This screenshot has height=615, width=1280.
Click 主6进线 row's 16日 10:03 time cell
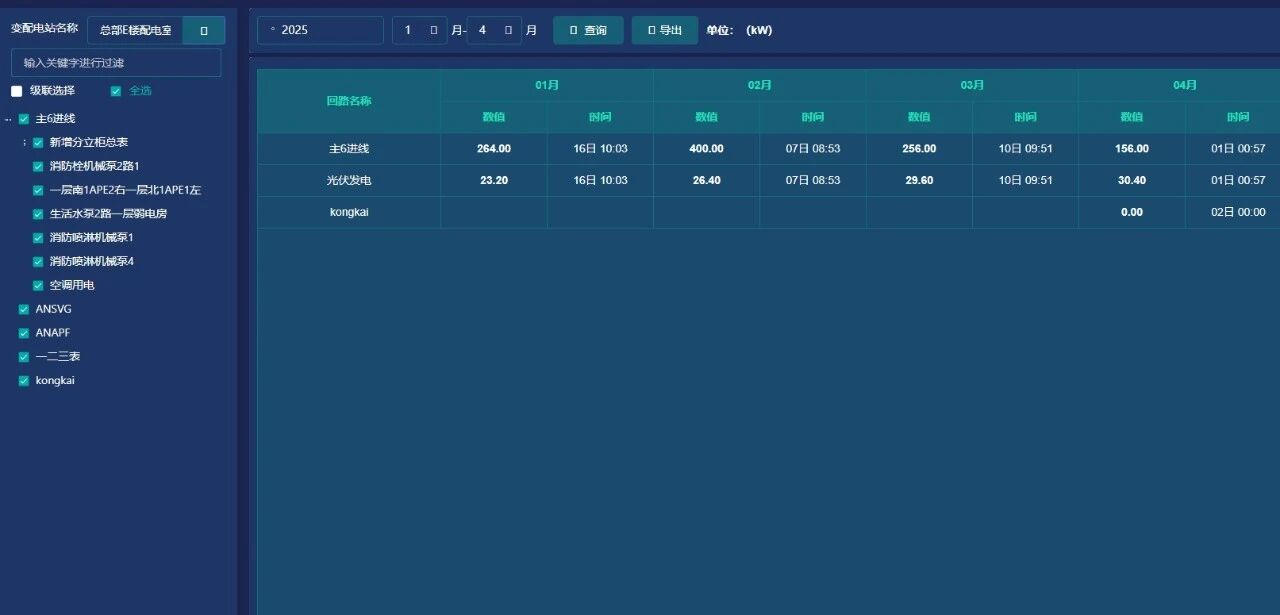(x=600, y=149)
